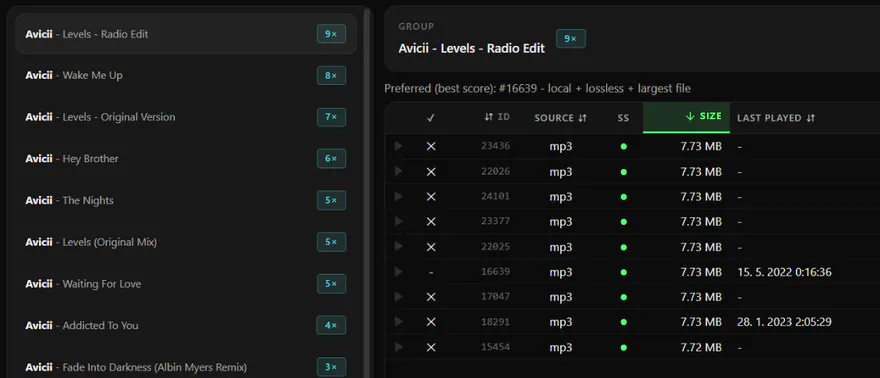880x378 pixels.
Task: Toggle the X mark on row 15454
Action: 431,347
